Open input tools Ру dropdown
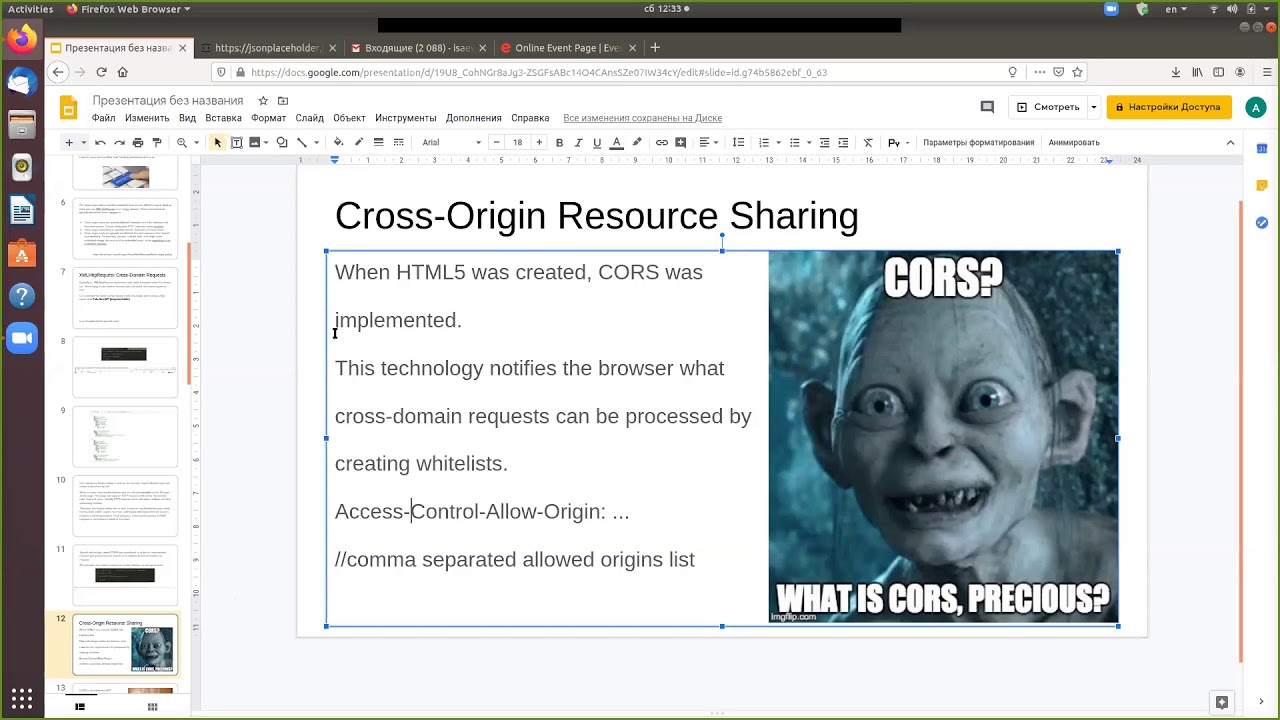The height and width of the screenshot is (720, 1280). click(x=898, y=142)
